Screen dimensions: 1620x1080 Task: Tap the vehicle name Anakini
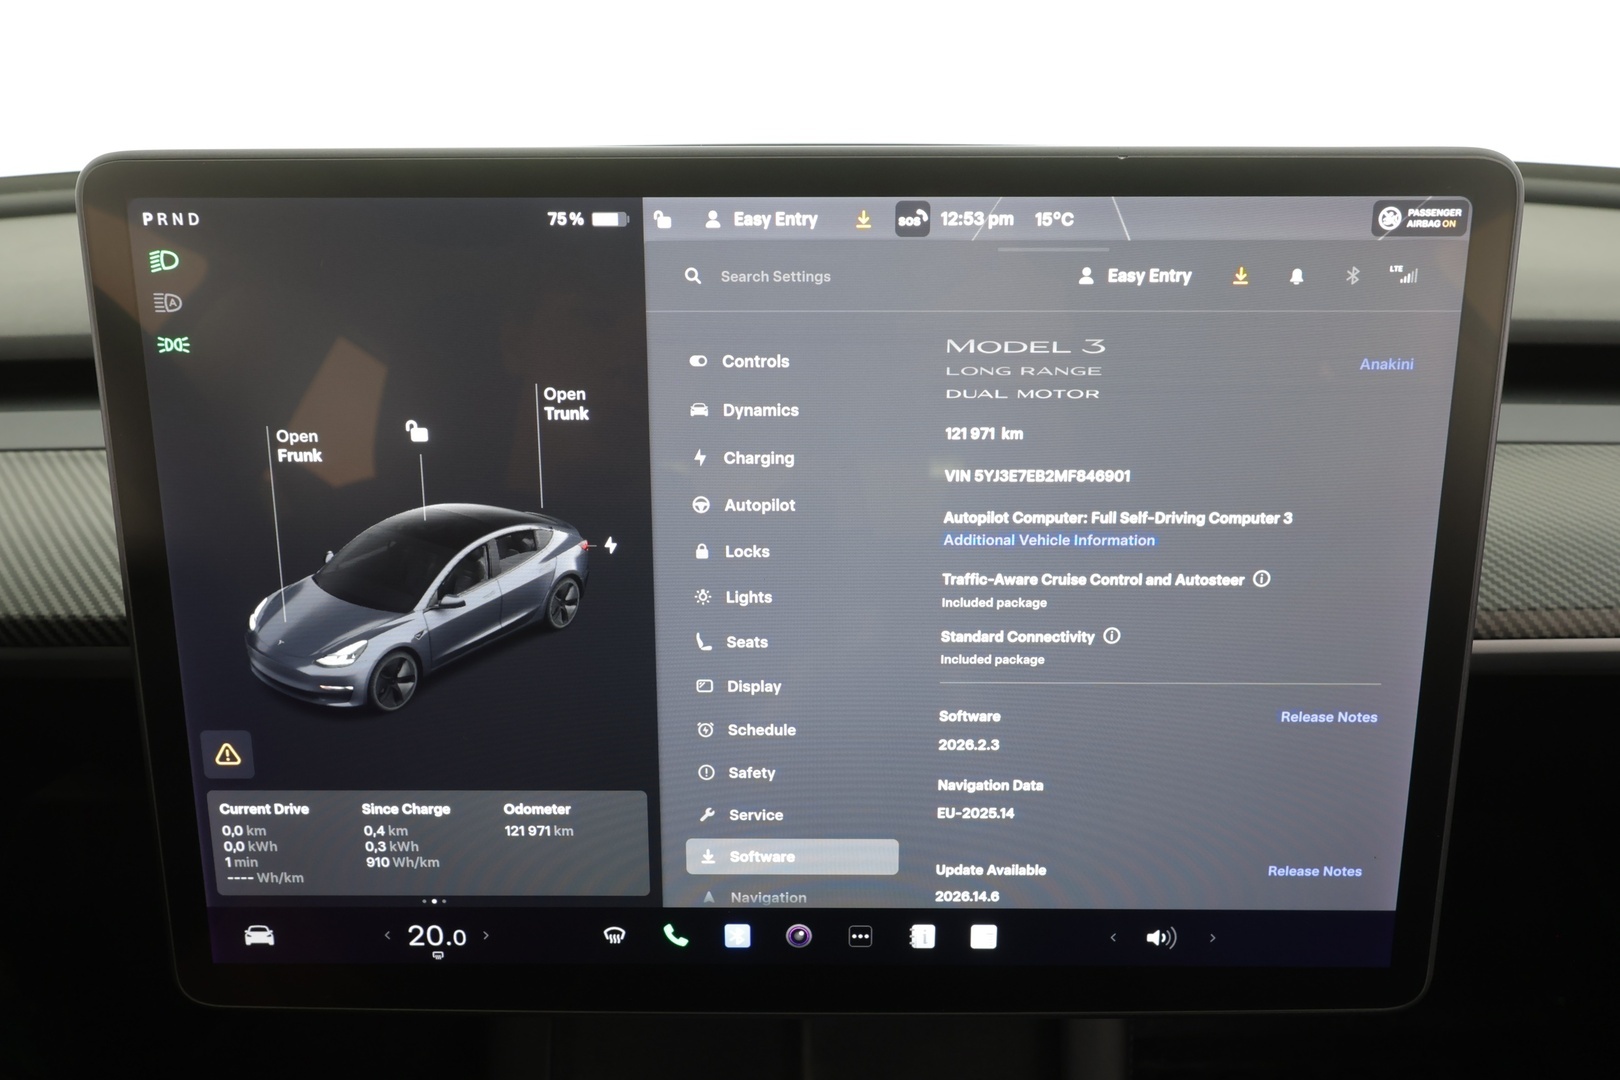pyautogui.click(x=1386, y=364)
